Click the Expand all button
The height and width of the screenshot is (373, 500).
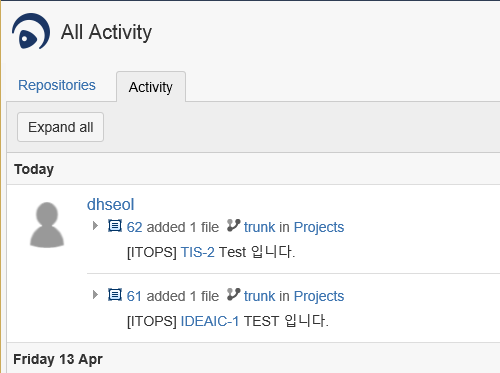coord(60,127)
